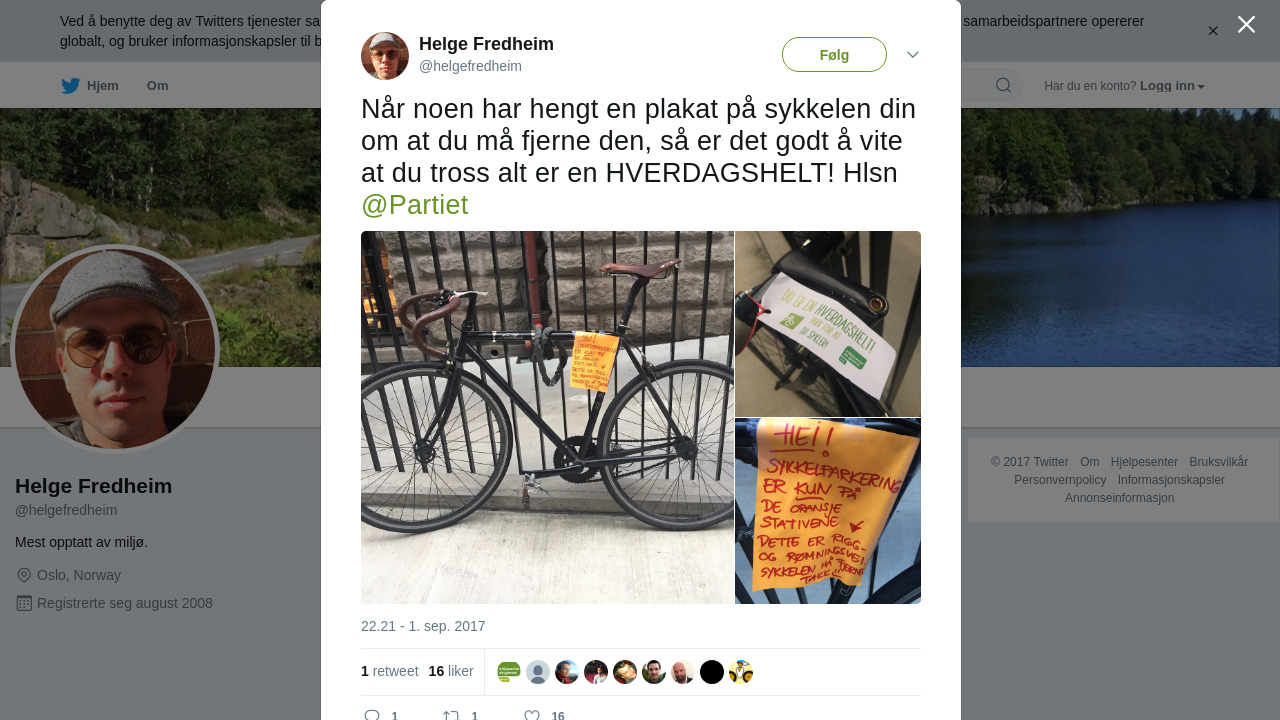Close the tweet overlay with large X
1280x720 pixels.
coord(1246,24)
